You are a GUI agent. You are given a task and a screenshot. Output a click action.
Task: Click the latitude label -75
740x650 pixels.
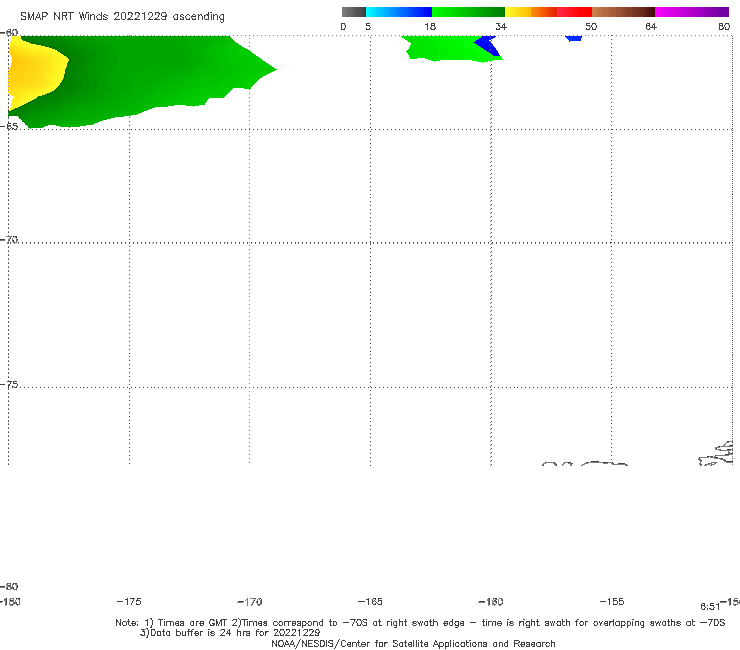9,384
